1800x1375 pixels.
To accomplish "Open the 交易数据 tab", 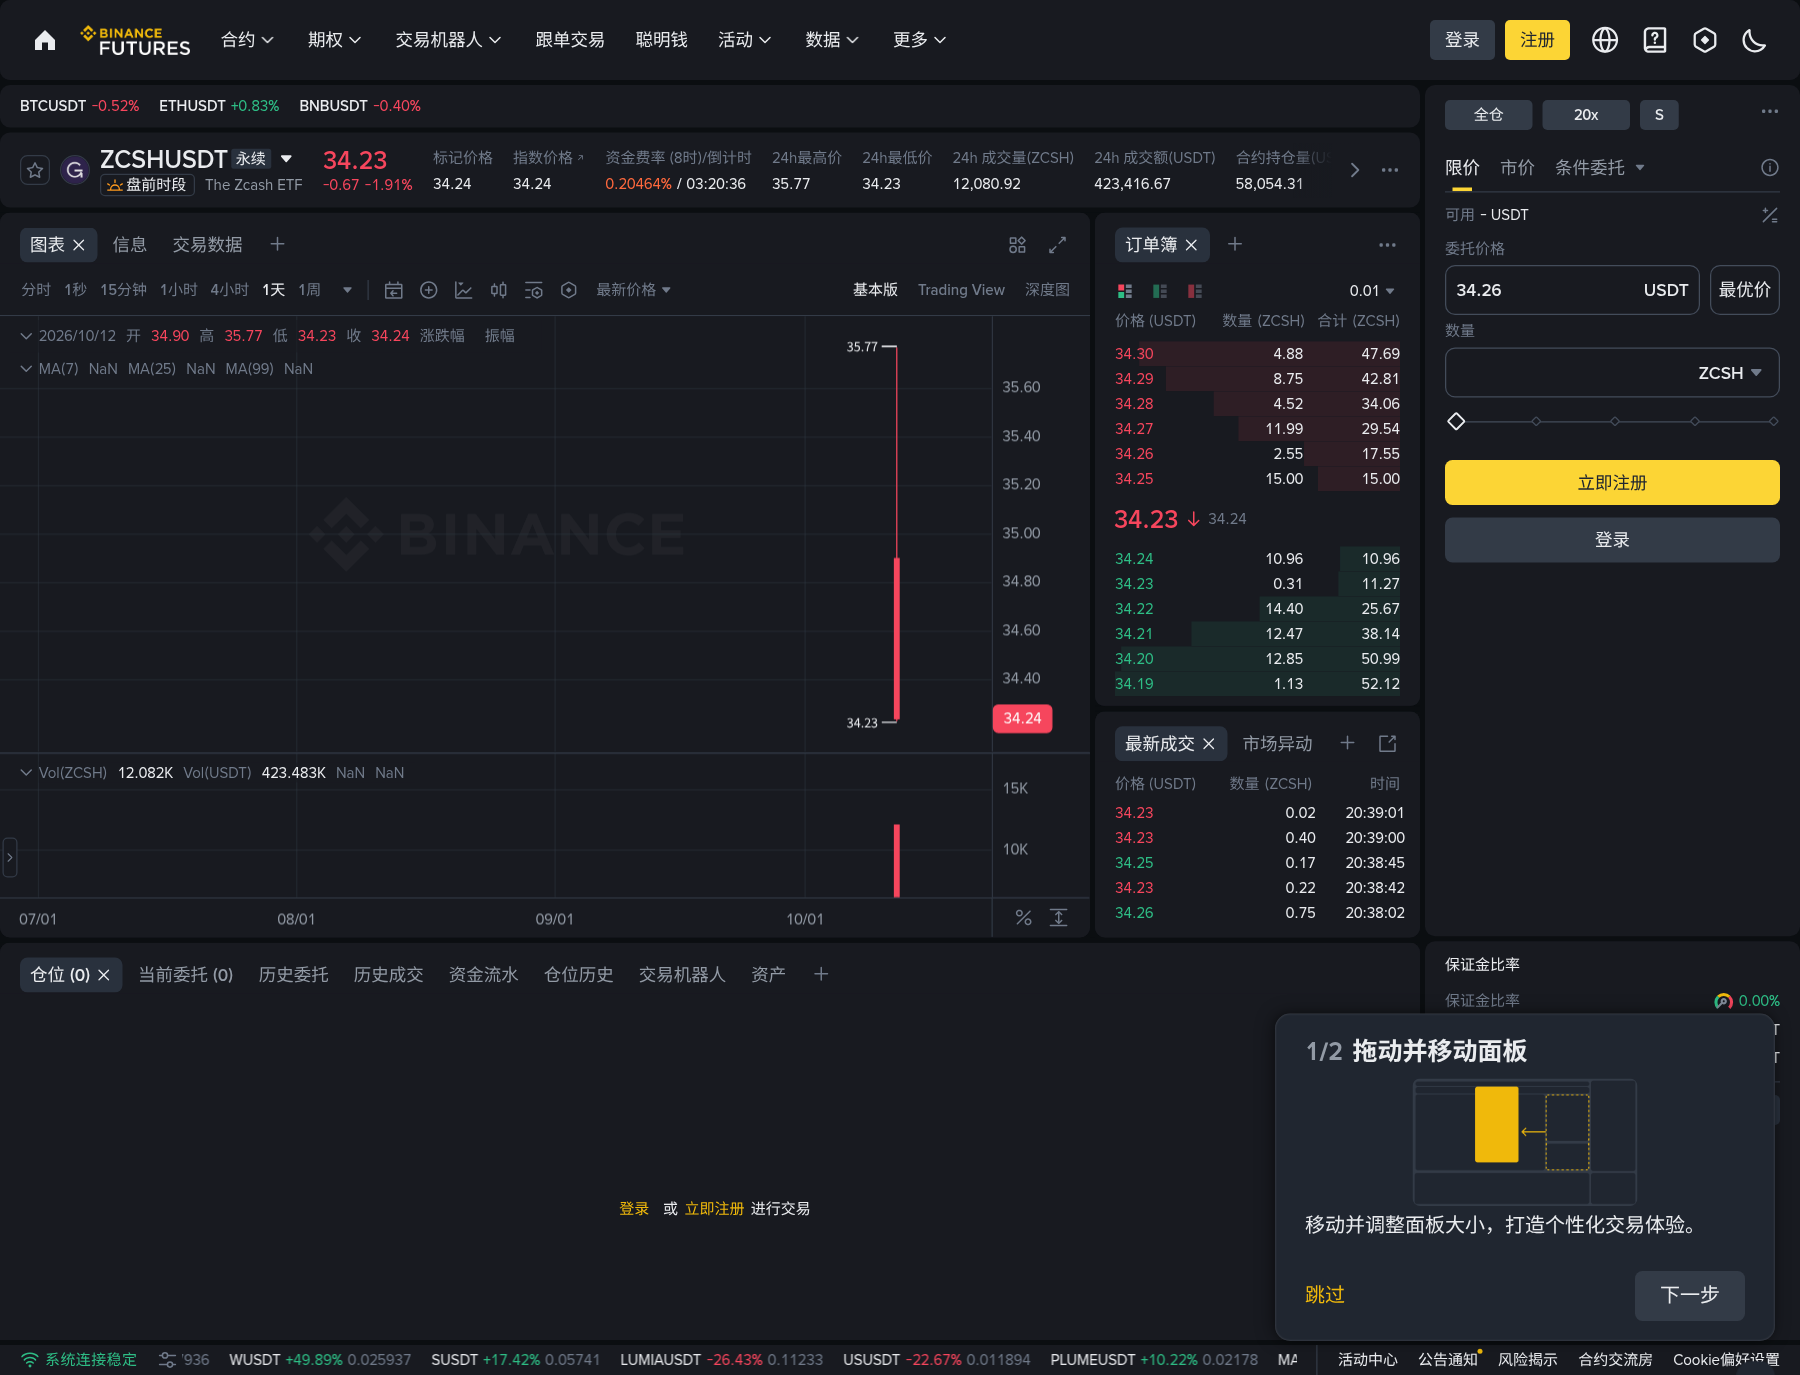I will pyautogui.click(x=207, y=245).
